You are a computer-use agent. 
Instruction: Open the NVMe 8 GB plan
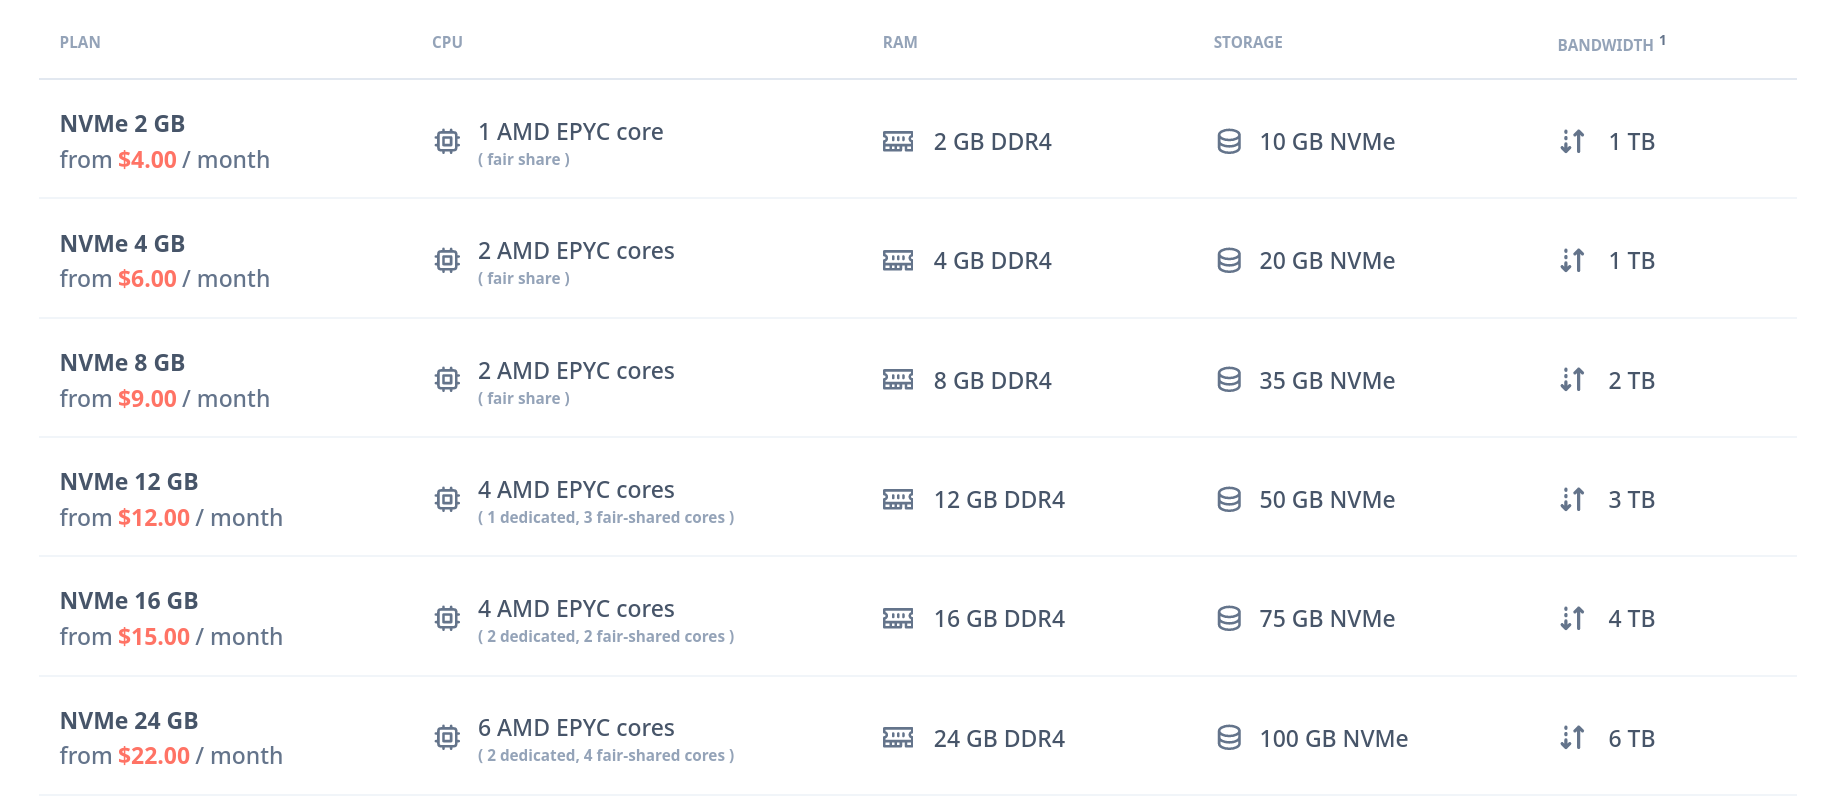(122, 363)
